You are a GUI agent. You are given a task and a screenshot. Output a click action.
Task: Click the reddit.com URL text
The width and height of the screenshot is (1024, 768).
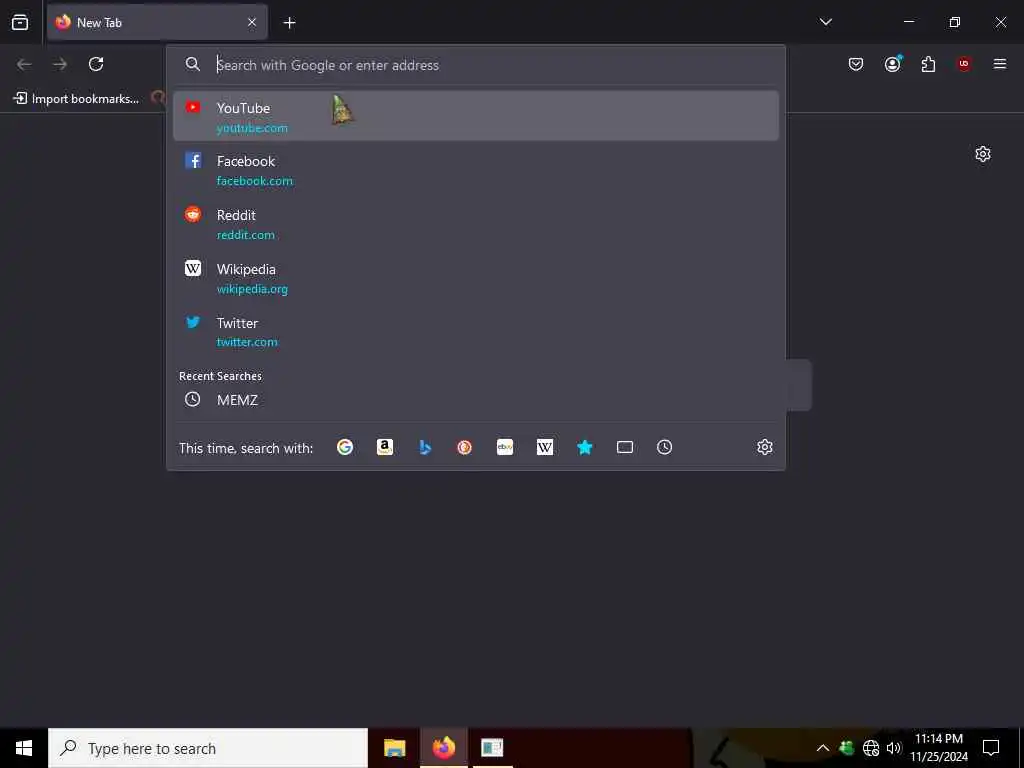point(246,235)
